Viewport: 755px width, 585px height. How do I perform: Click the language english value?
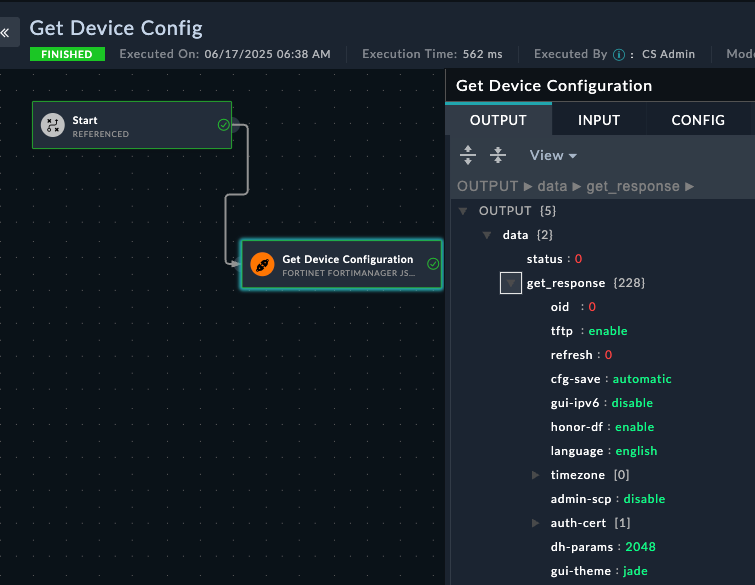coord(636,451)
